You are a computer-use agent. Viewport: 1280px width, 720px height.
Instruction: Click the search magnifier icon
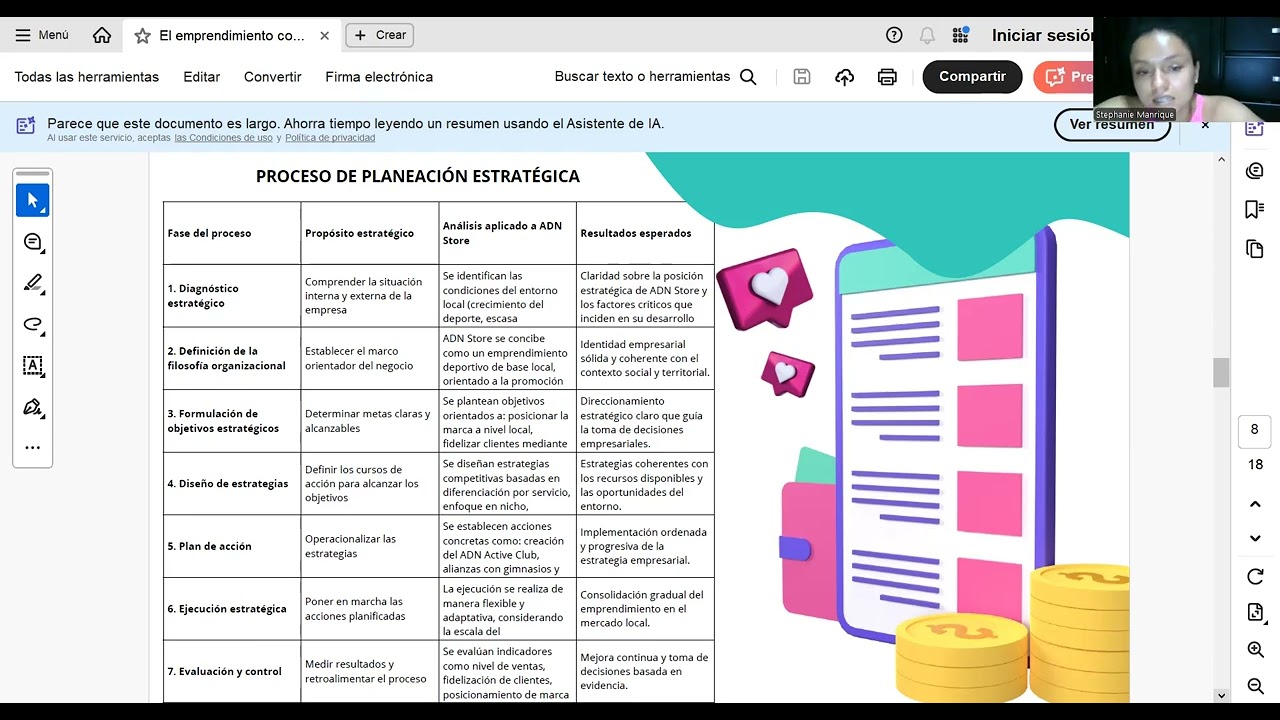click(748, 77)
